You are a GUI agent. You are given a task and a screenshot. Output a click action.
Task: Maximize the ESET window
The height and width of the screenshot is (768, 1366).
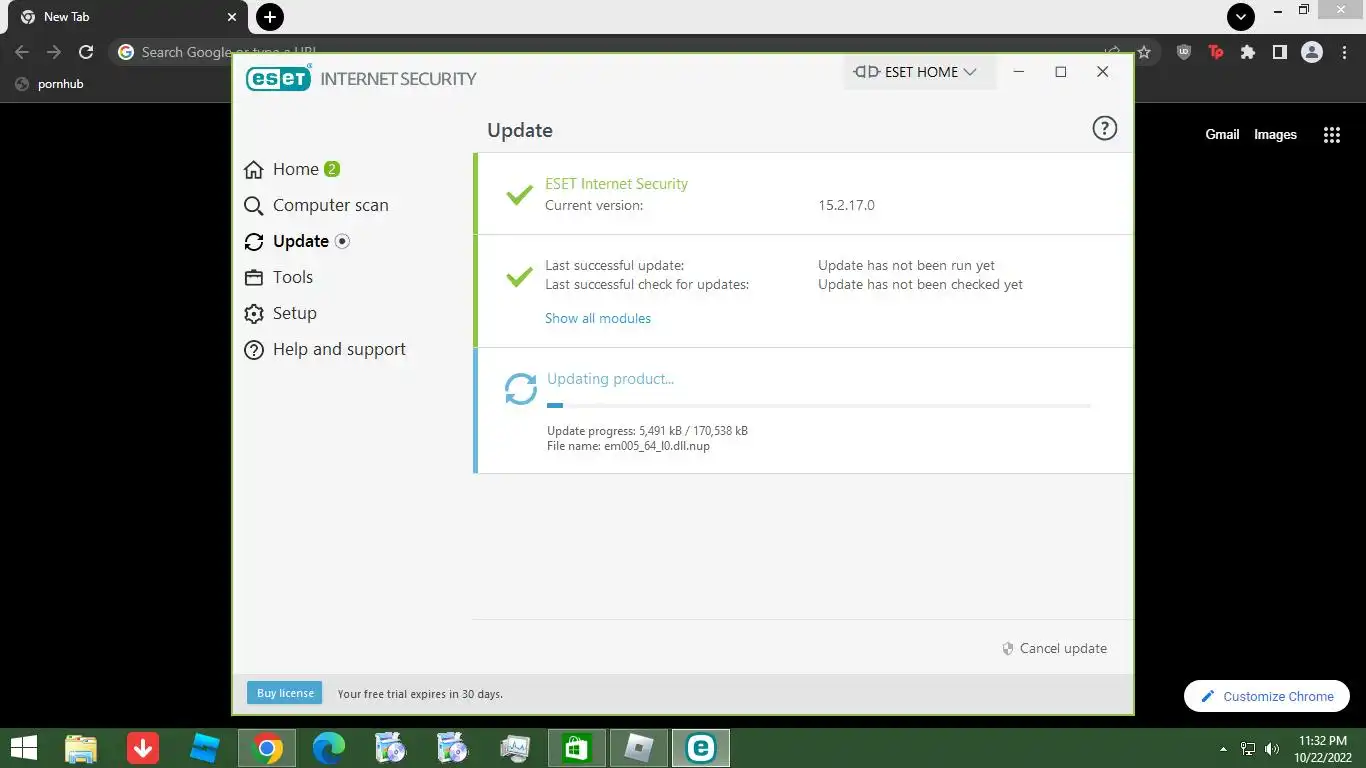[x=1061, y=72]
